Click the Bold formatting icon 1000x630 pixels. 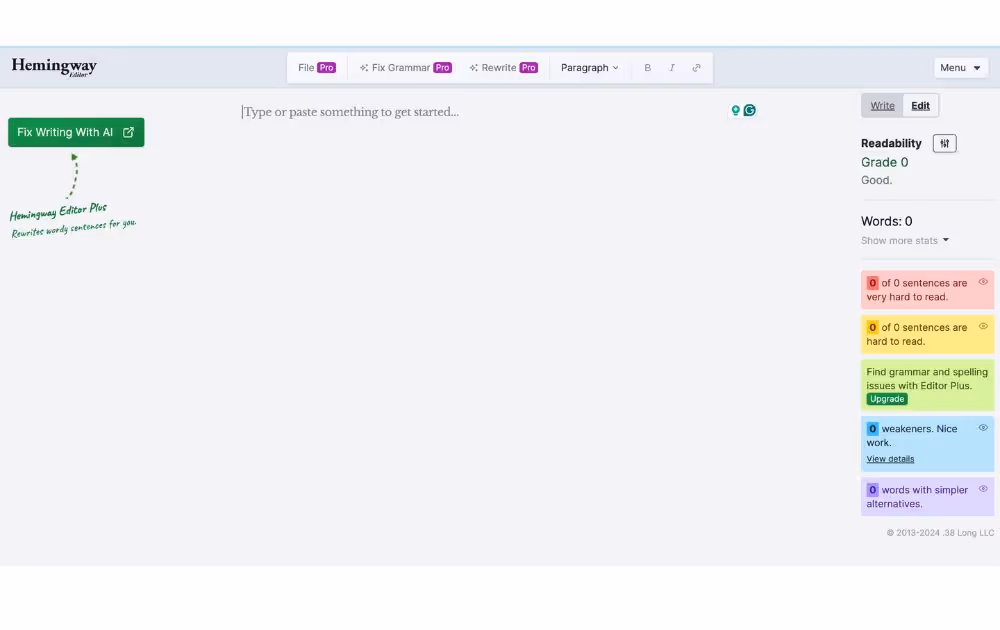(647, 68)
